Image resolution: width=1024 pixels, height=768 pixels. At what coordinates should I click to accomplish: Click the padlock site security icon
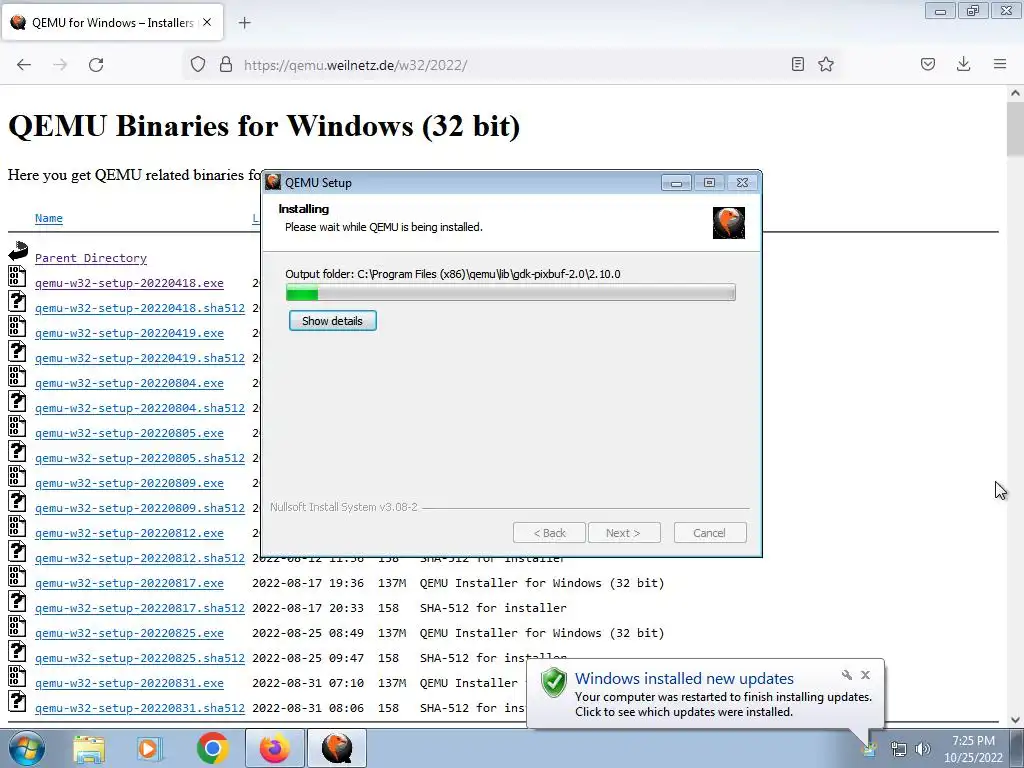226,65
